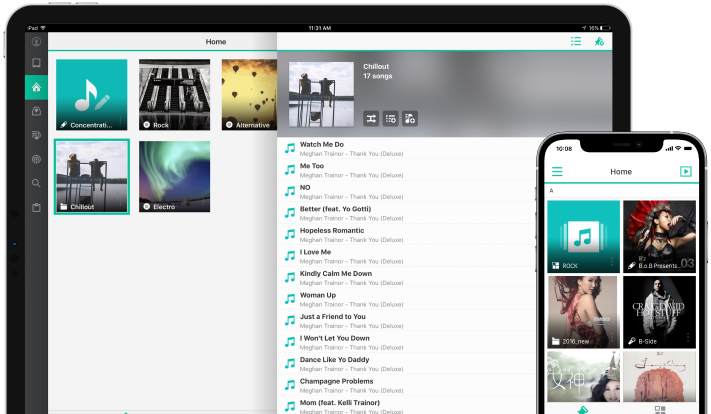Click the iPad battery indicator

605,28
